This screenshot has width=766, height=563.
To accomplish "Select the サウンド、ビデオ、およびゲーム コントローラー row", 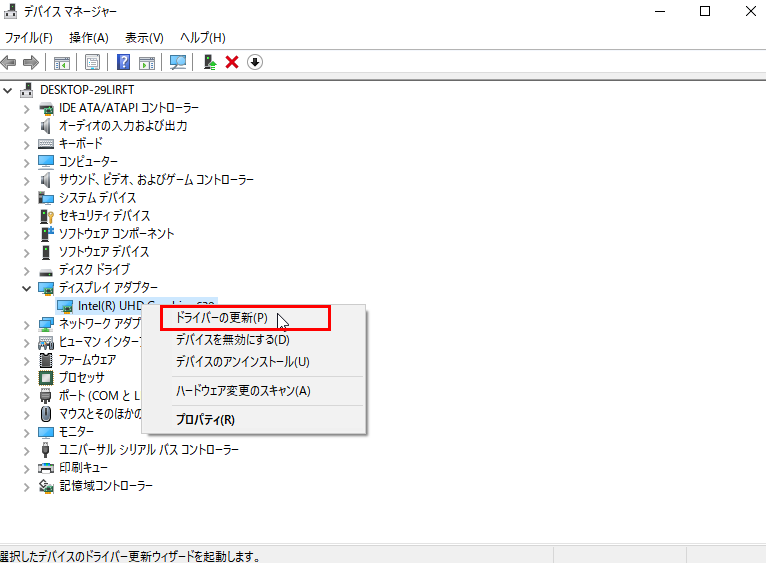I will (156, 180).
